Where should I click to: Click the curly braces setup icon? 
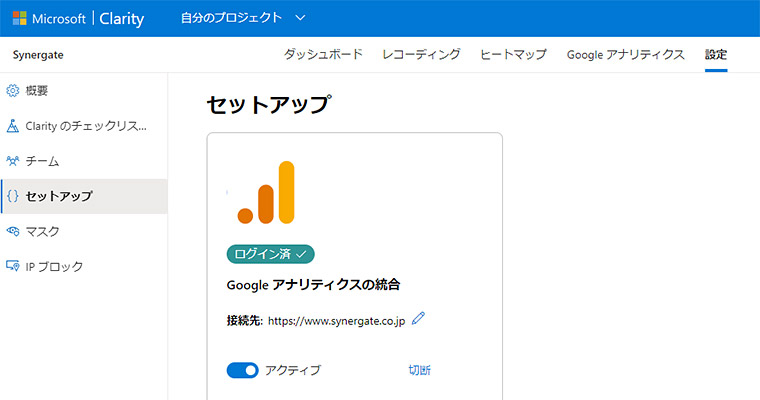(x=13, y=196)
